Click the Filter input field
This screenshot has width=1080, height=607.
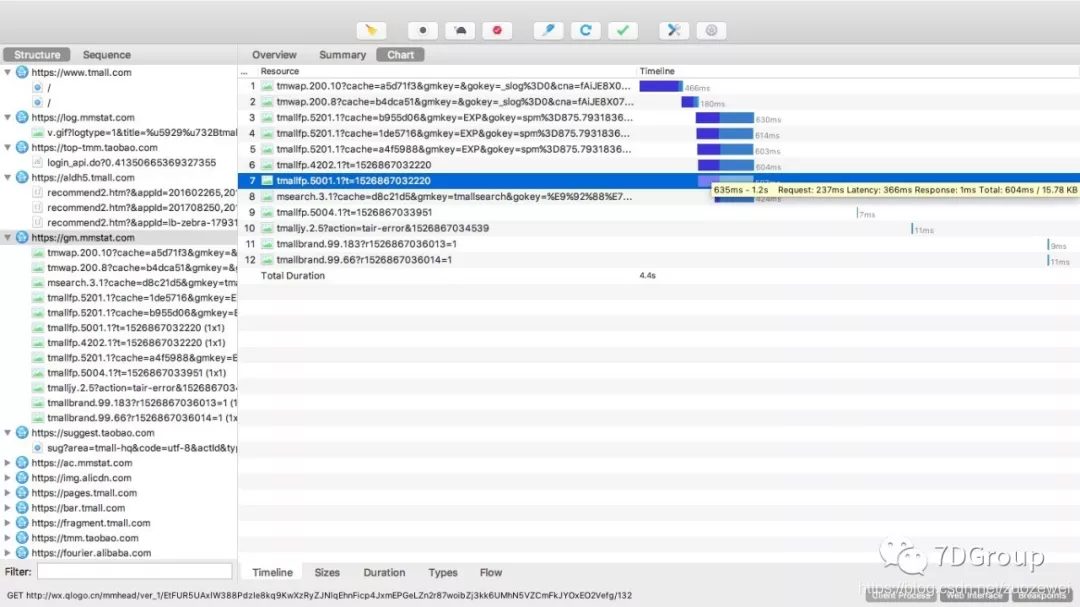[134, 571]
